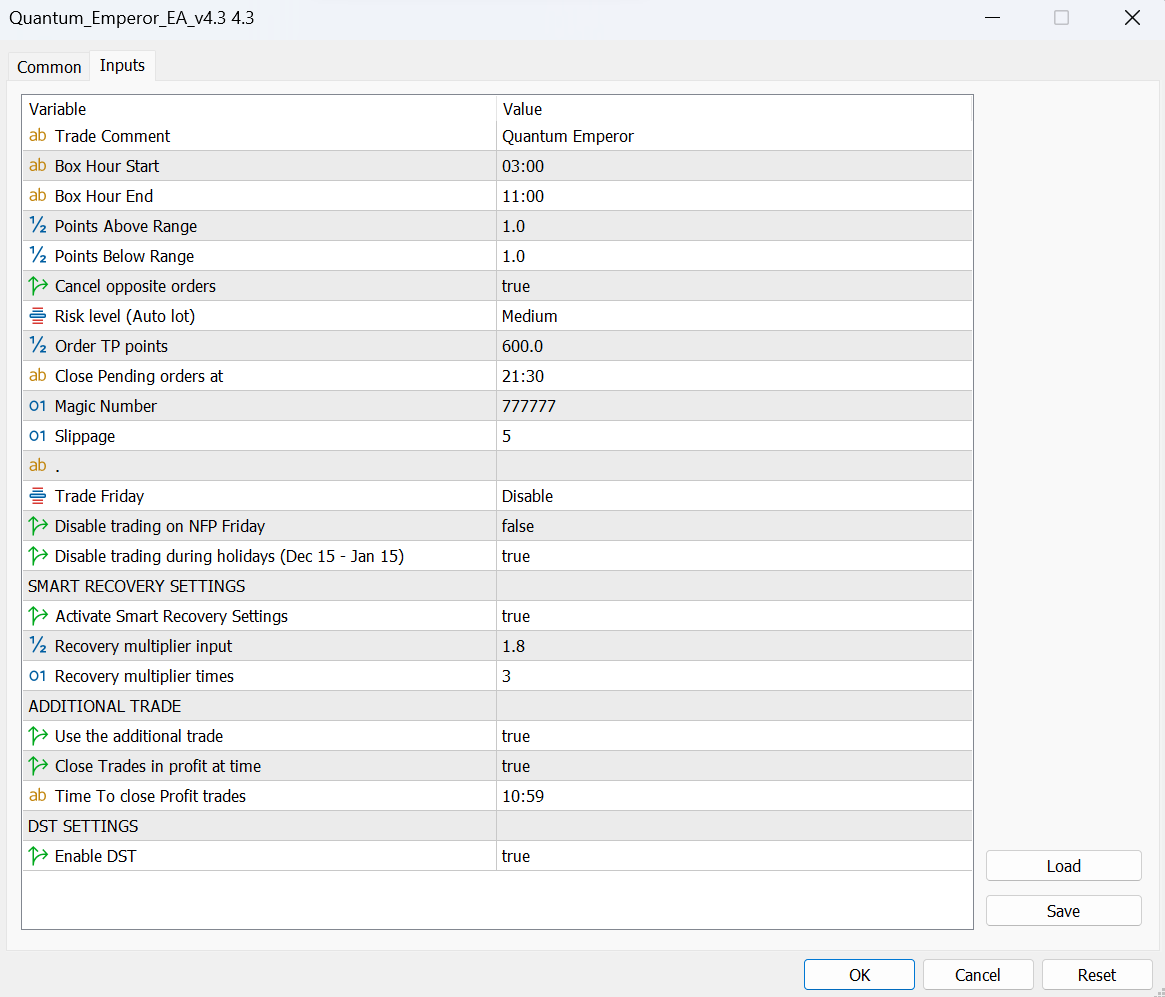1165x997 pixels.
Task: Click the Recovery multiplier input value 1.8
Action: click(734, 646)
